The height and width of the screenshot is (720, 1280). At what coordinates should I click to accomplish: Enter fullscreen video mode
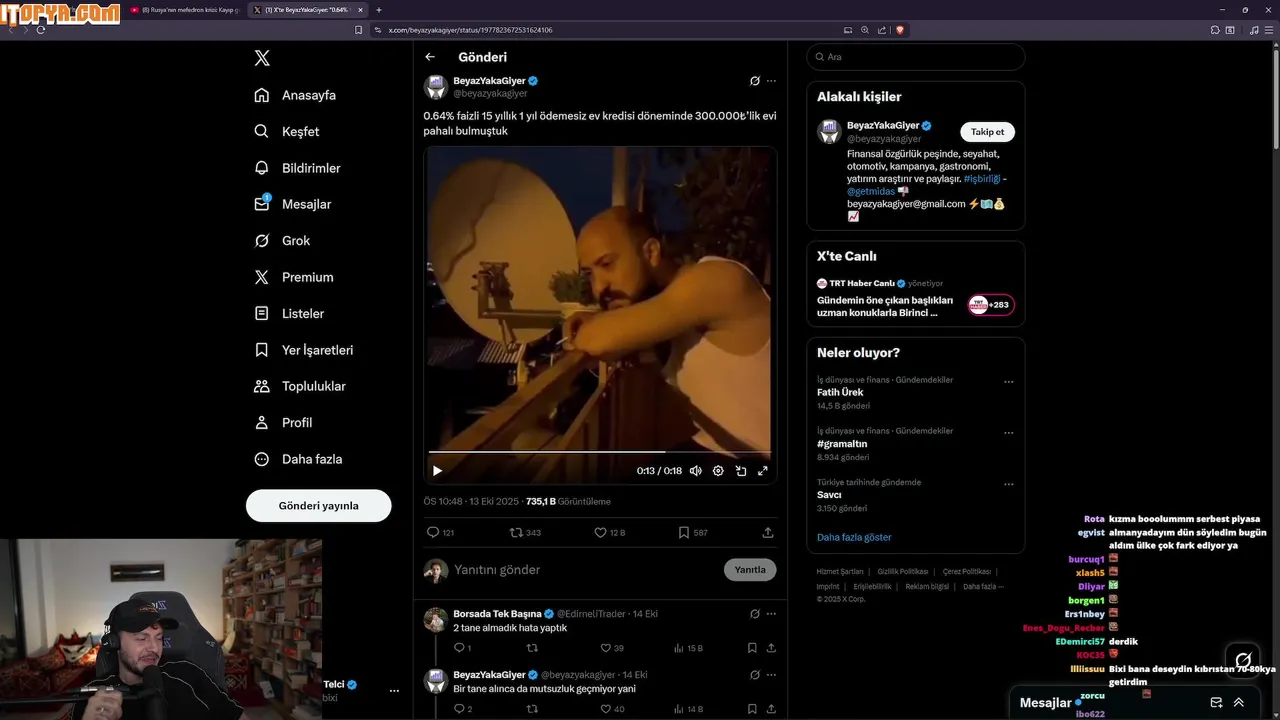[x=763, y=470]
